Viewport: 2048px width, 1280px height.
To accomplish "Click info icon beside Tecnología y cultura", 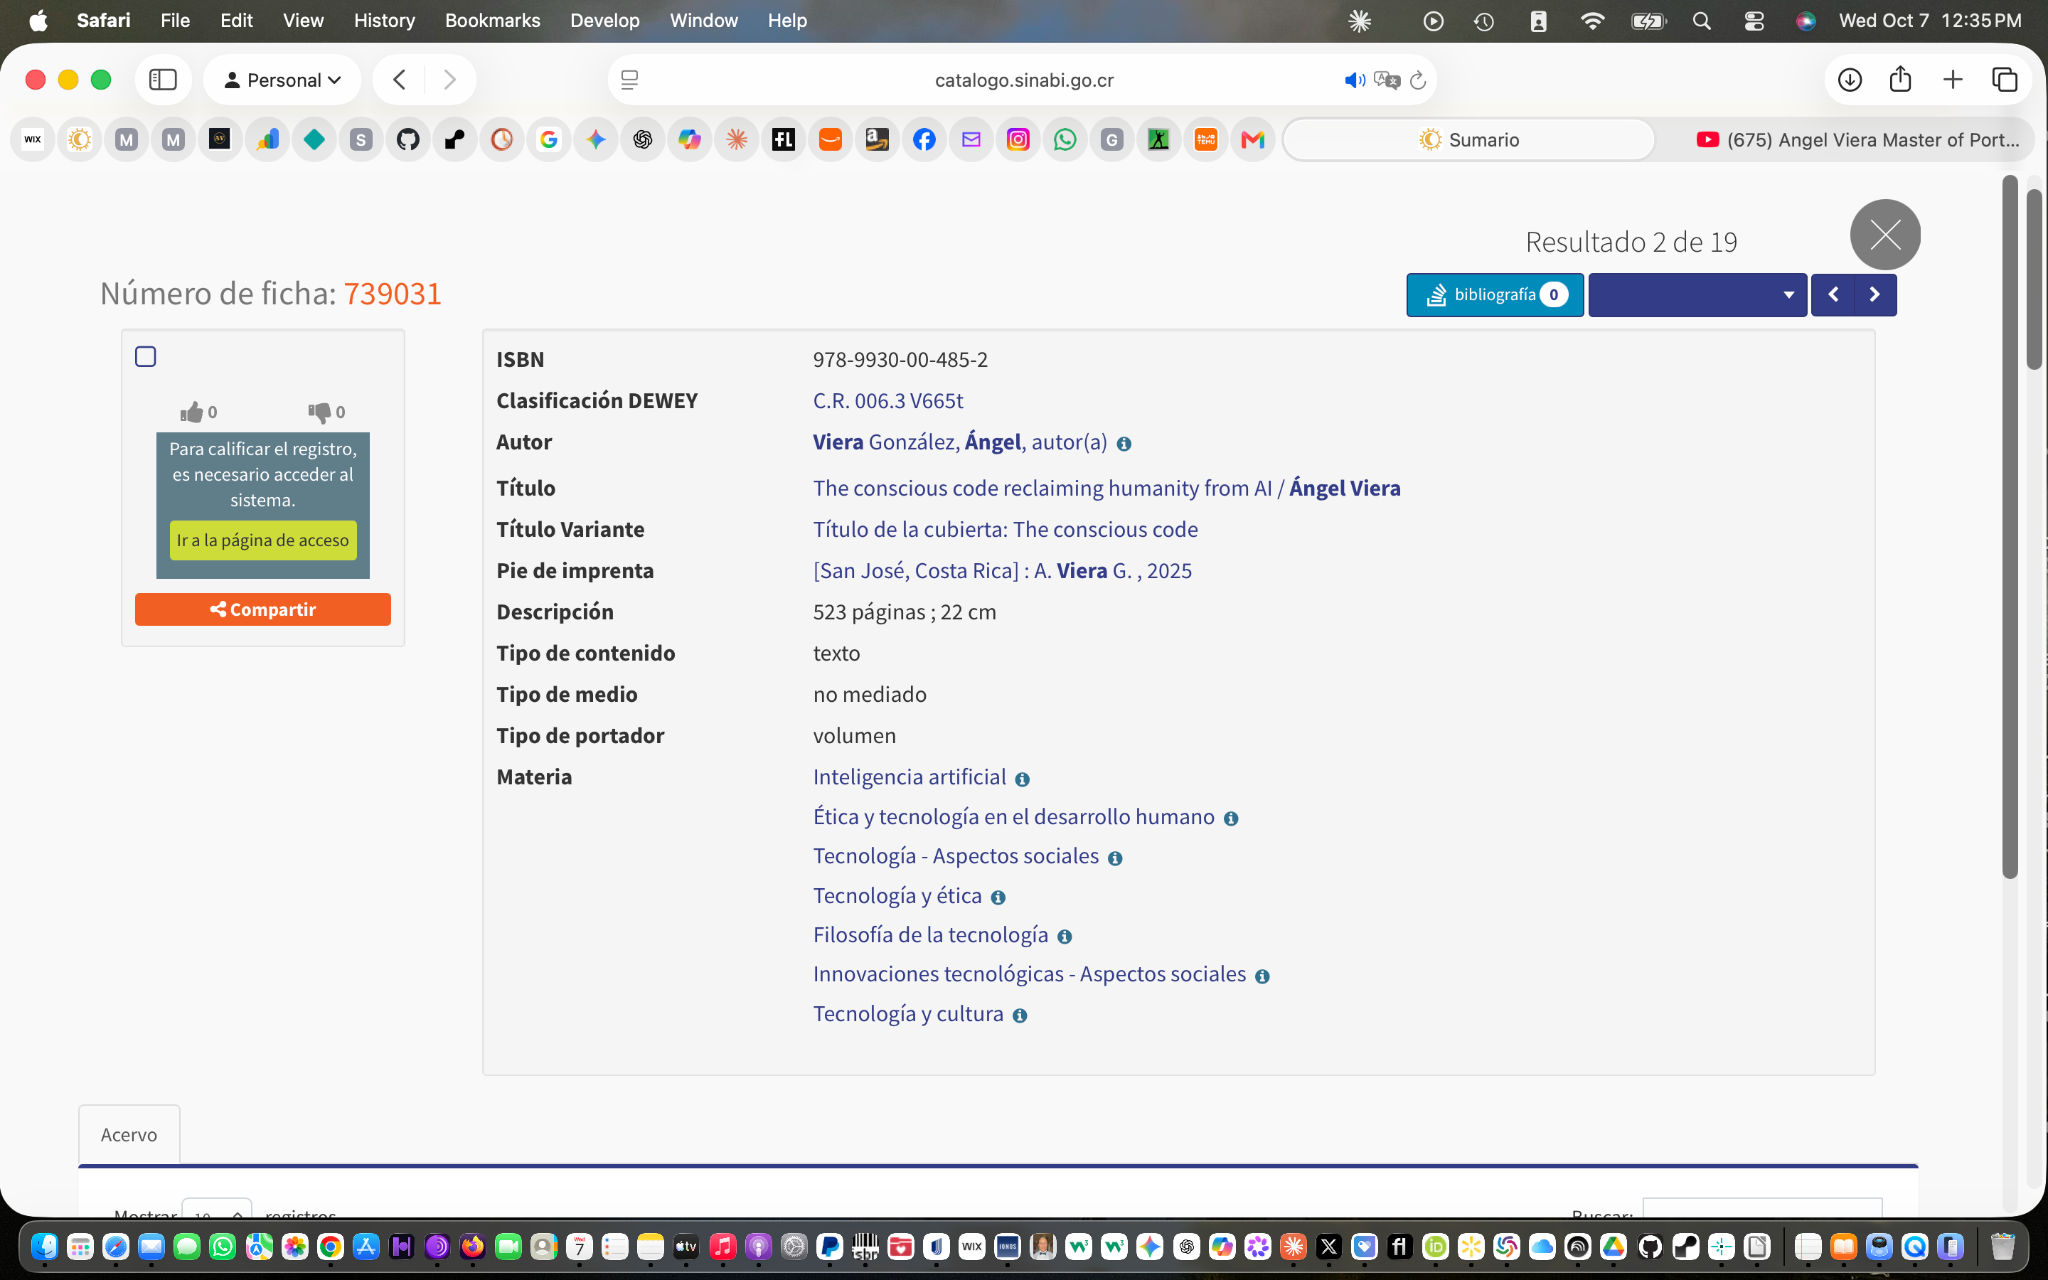I will tap(1020, 1015).
